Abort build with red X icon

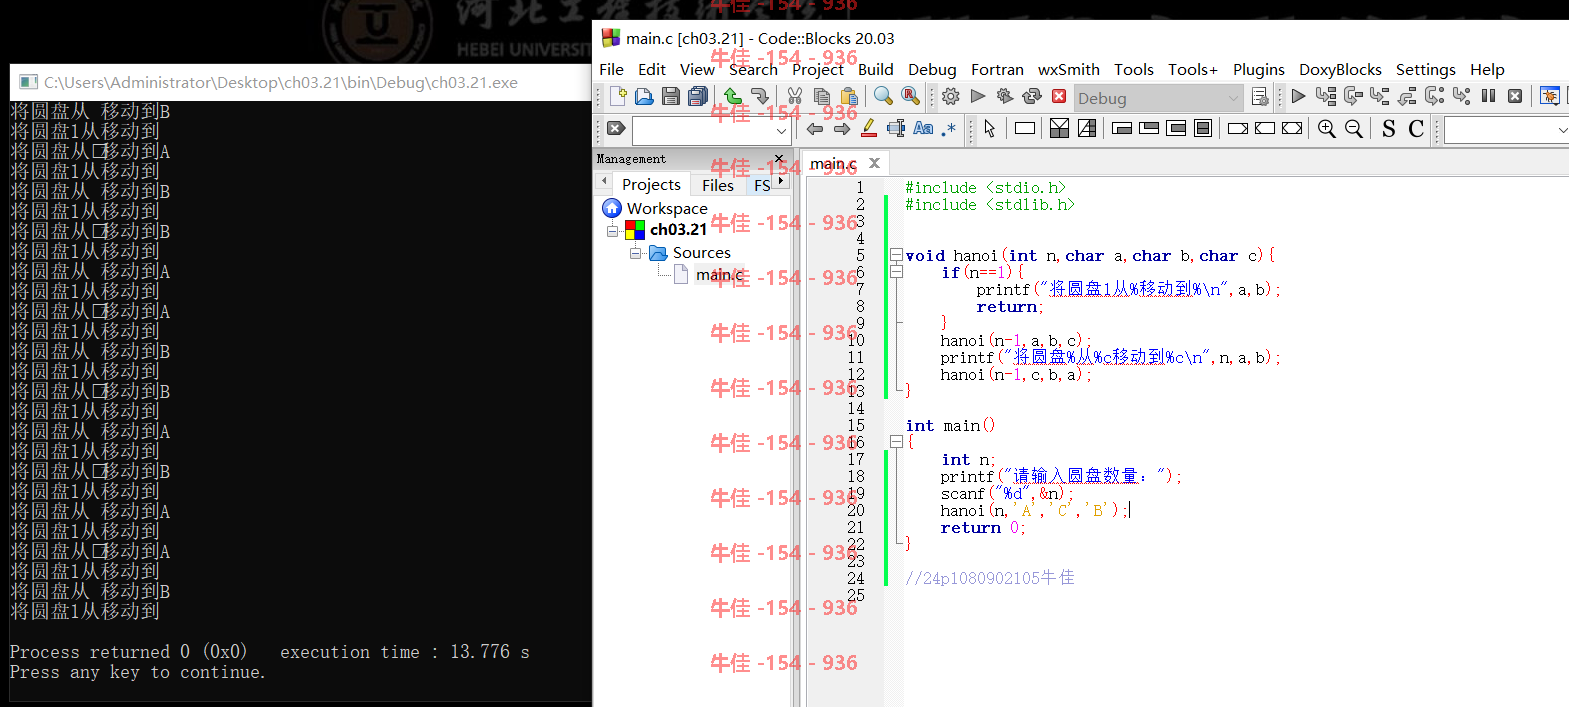click(1059, 97)
